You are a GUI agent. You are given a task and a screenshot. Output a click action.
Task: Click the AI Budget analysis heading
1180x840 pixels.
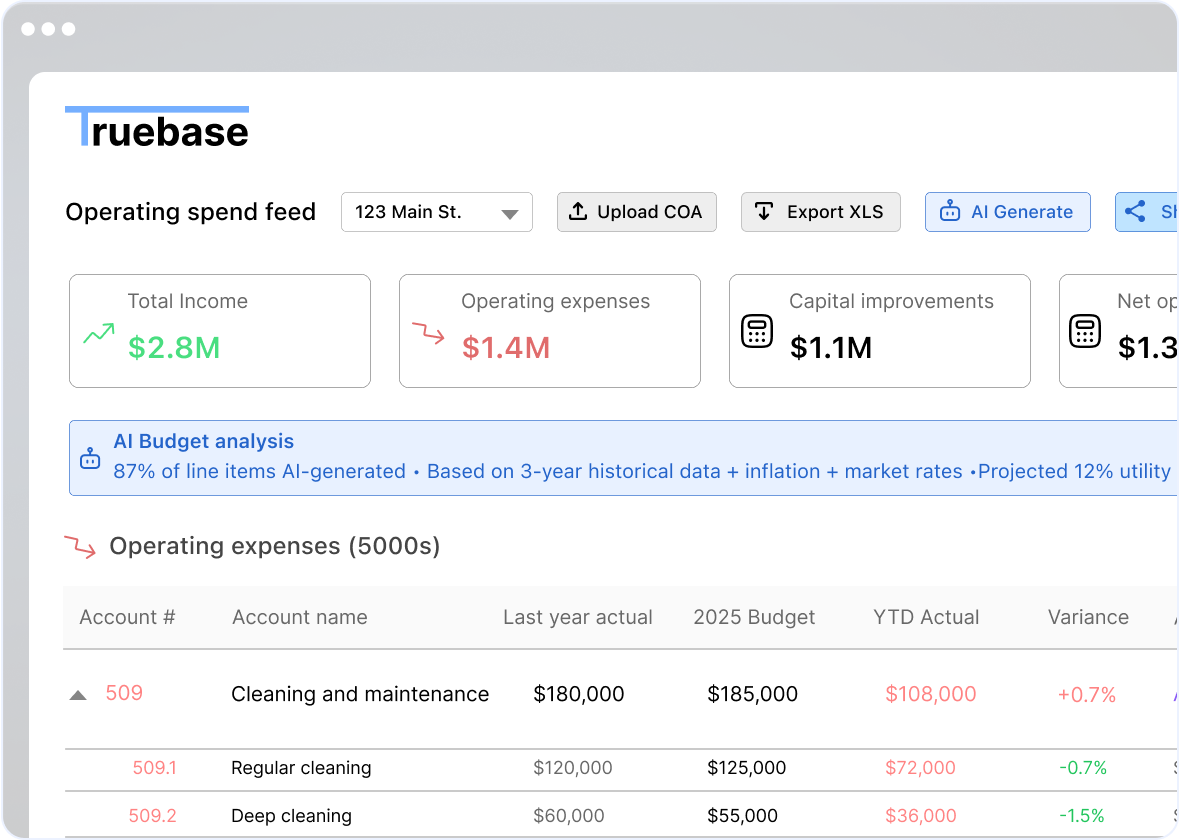coord(203,441)
